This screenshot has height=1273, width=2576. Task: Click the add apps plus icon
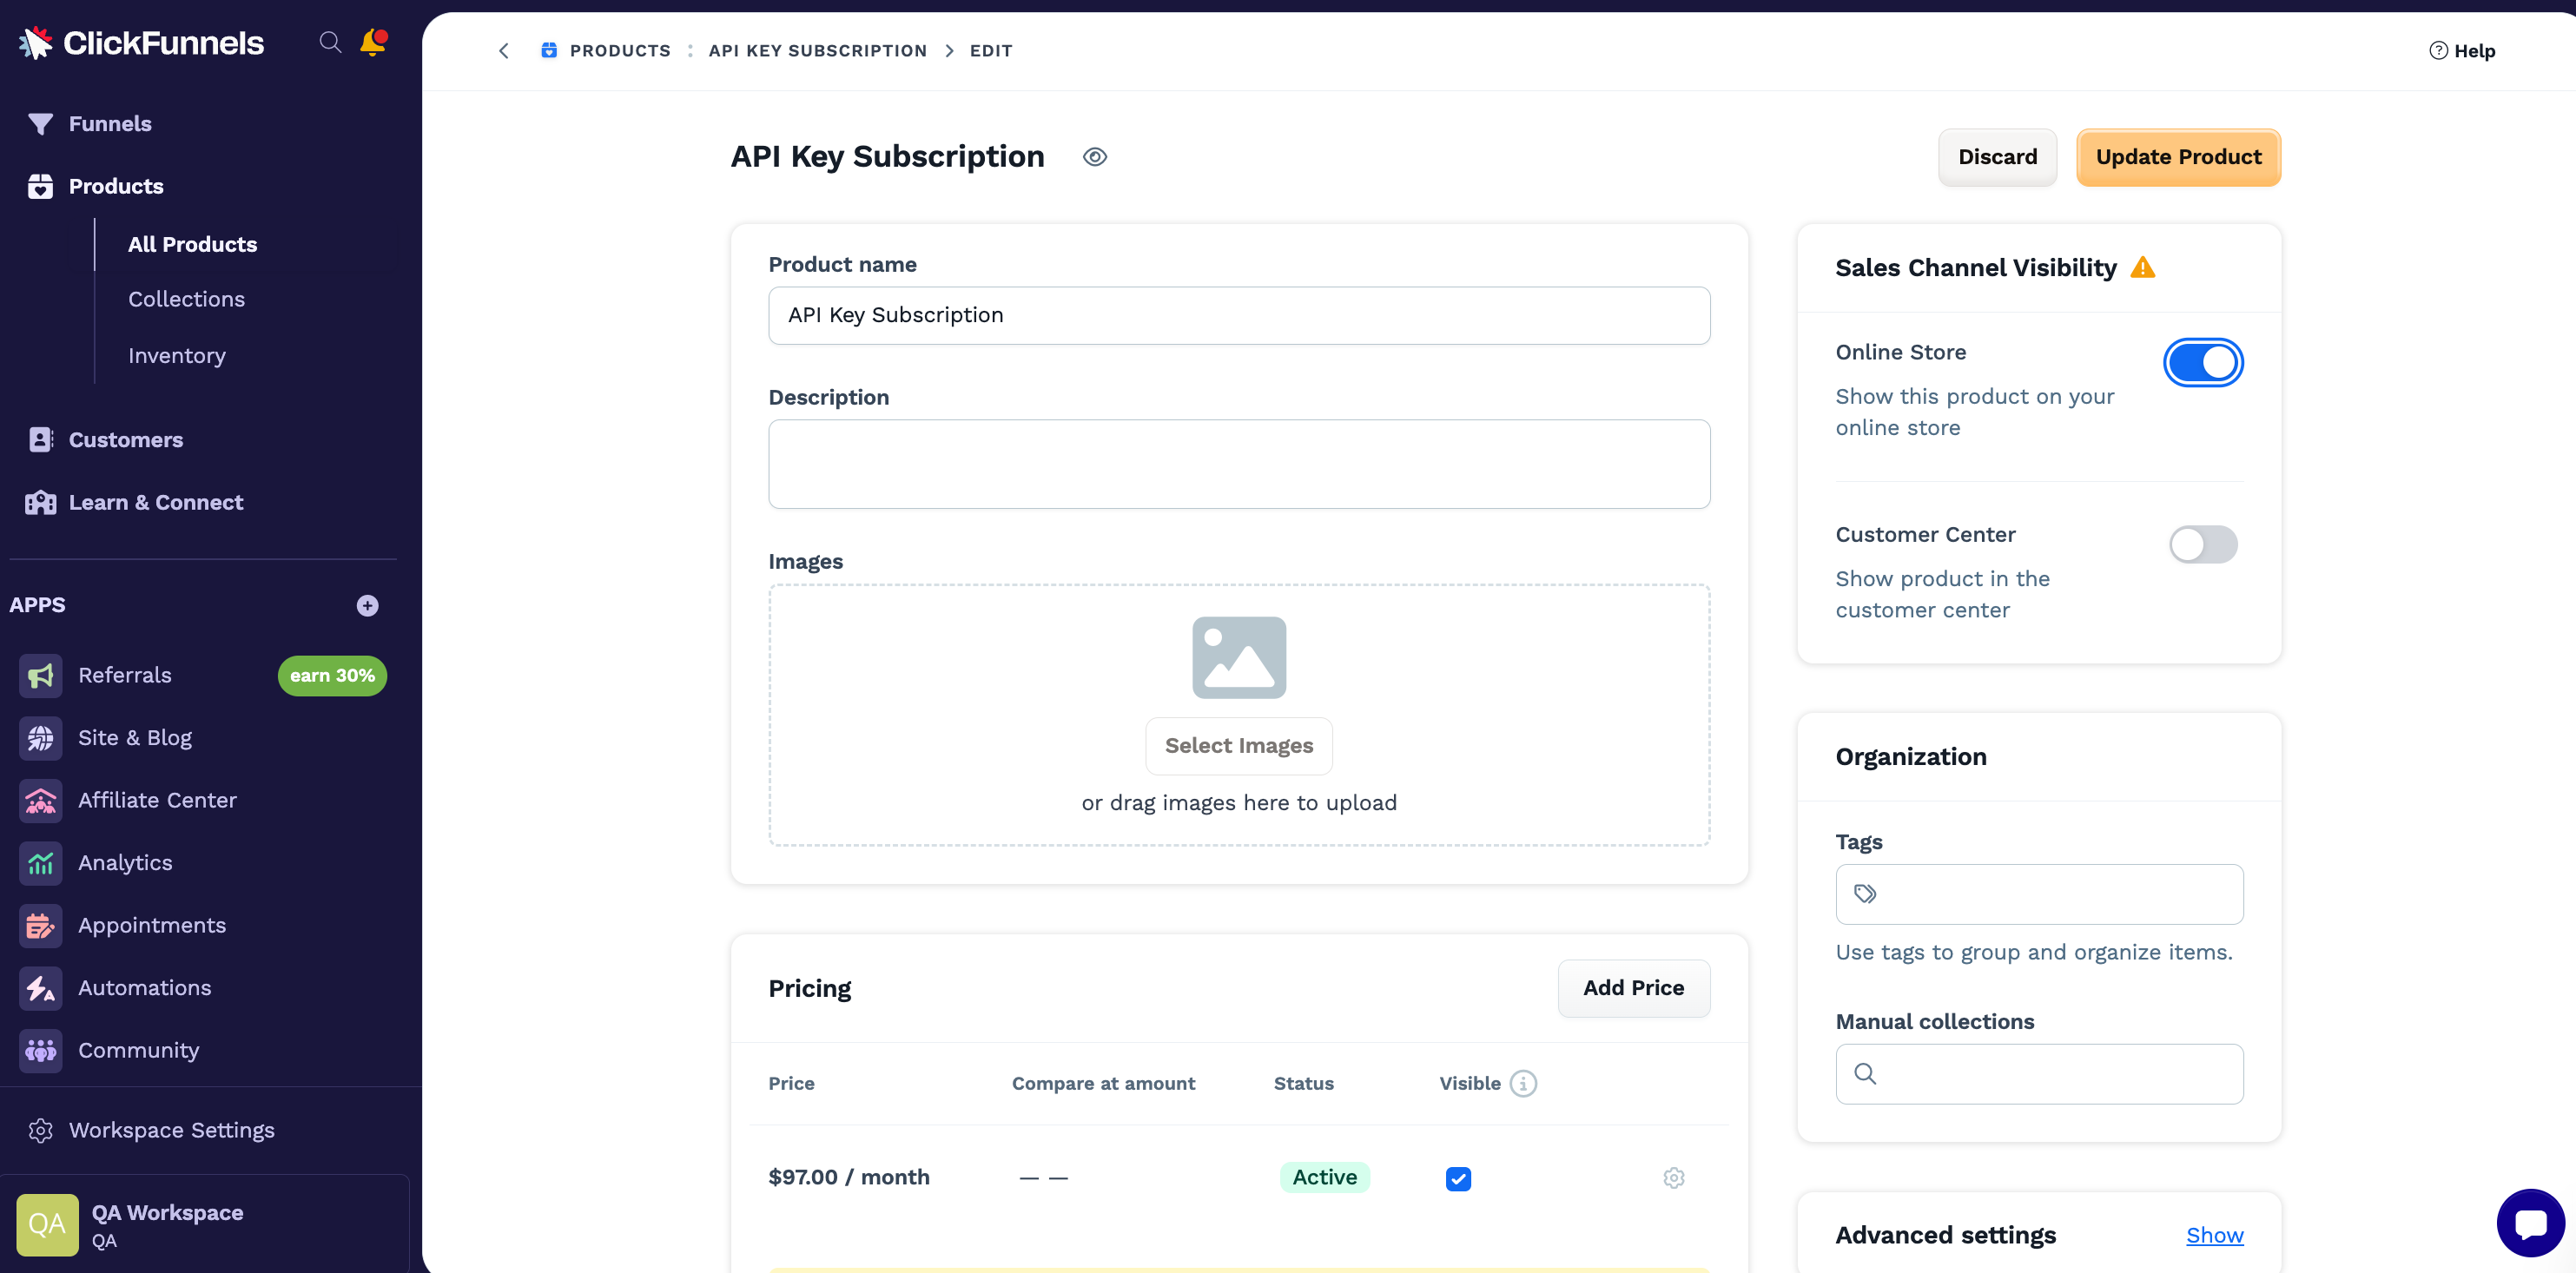[367, 605]
